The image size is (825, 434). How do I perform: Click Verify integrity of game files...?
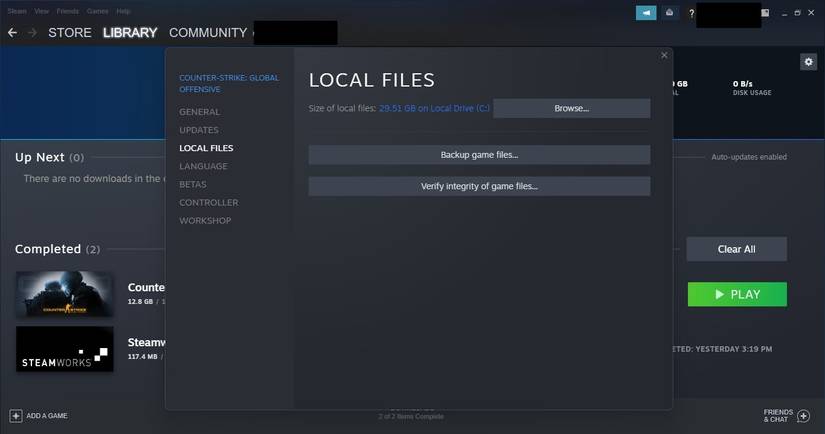[479, 186]
